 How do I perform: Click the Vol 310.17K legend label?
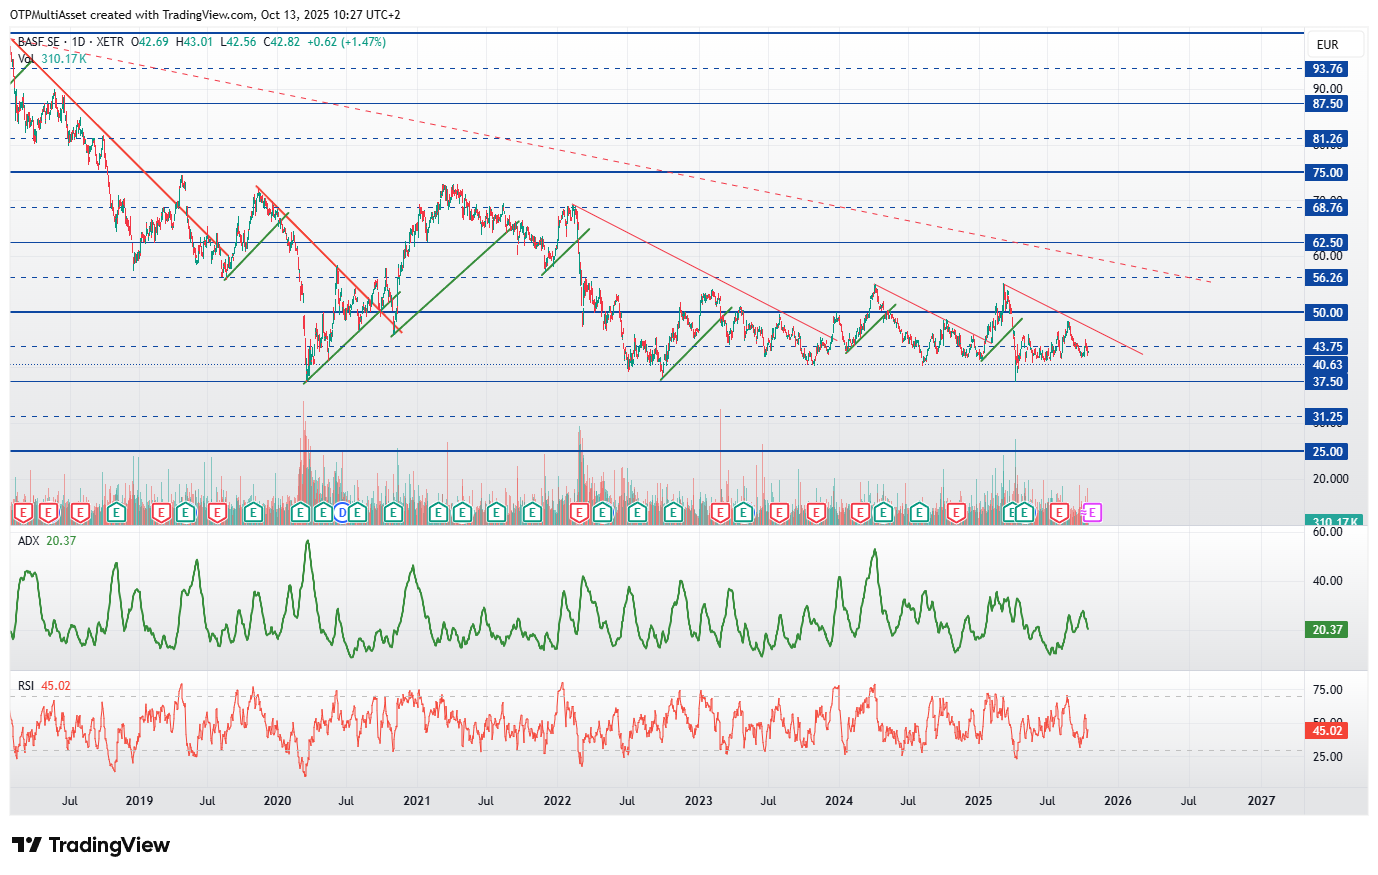(x=52, y=59)
